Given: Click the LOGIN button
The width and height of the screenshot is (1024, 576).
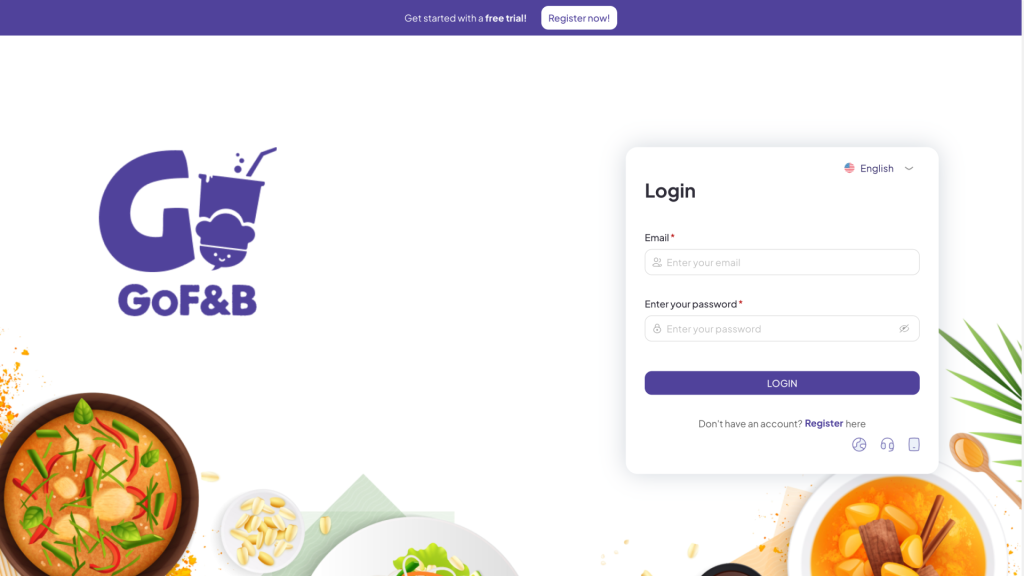Looking at the screenshot, I should pyautogui.click(x=782, y=383).
